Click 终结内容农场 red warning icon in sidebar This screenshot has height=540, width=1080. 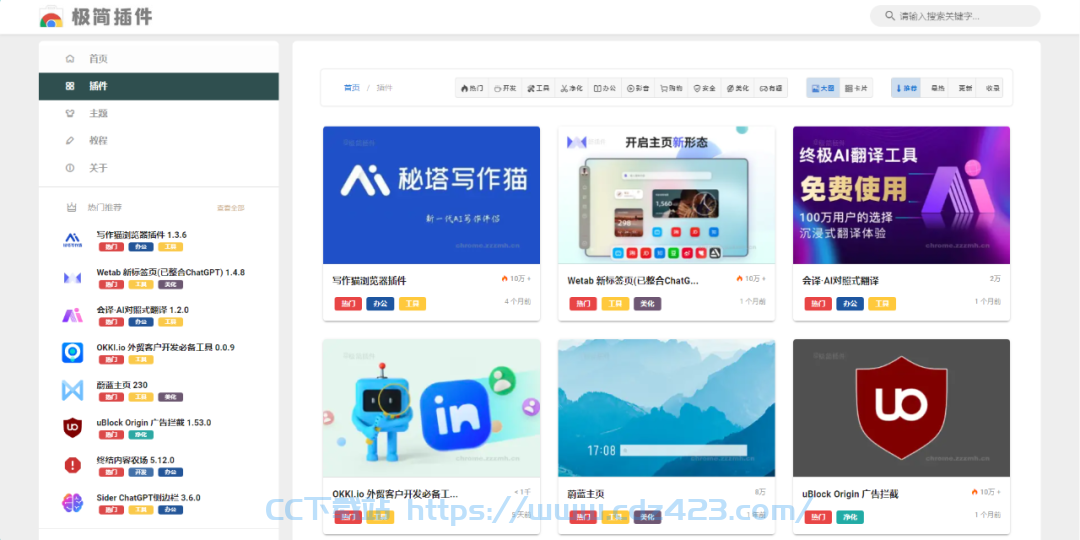coord(72,466)
